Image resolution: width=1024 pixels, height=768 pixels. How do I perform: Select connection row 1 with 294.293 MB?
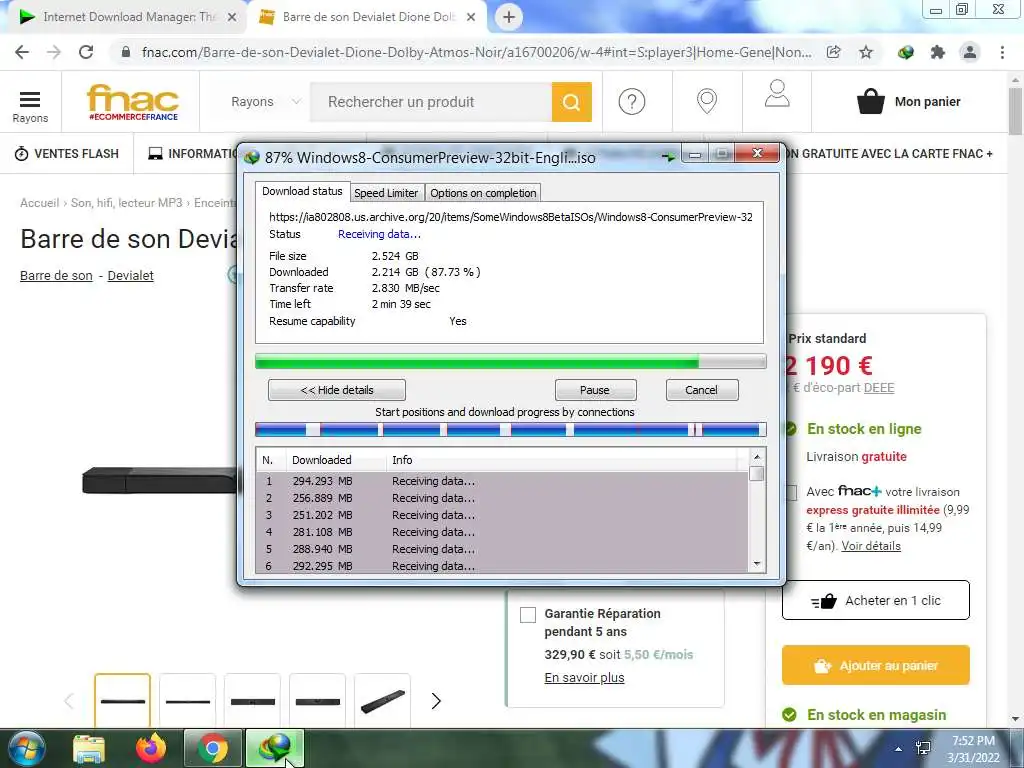click(x=502, y=481)
